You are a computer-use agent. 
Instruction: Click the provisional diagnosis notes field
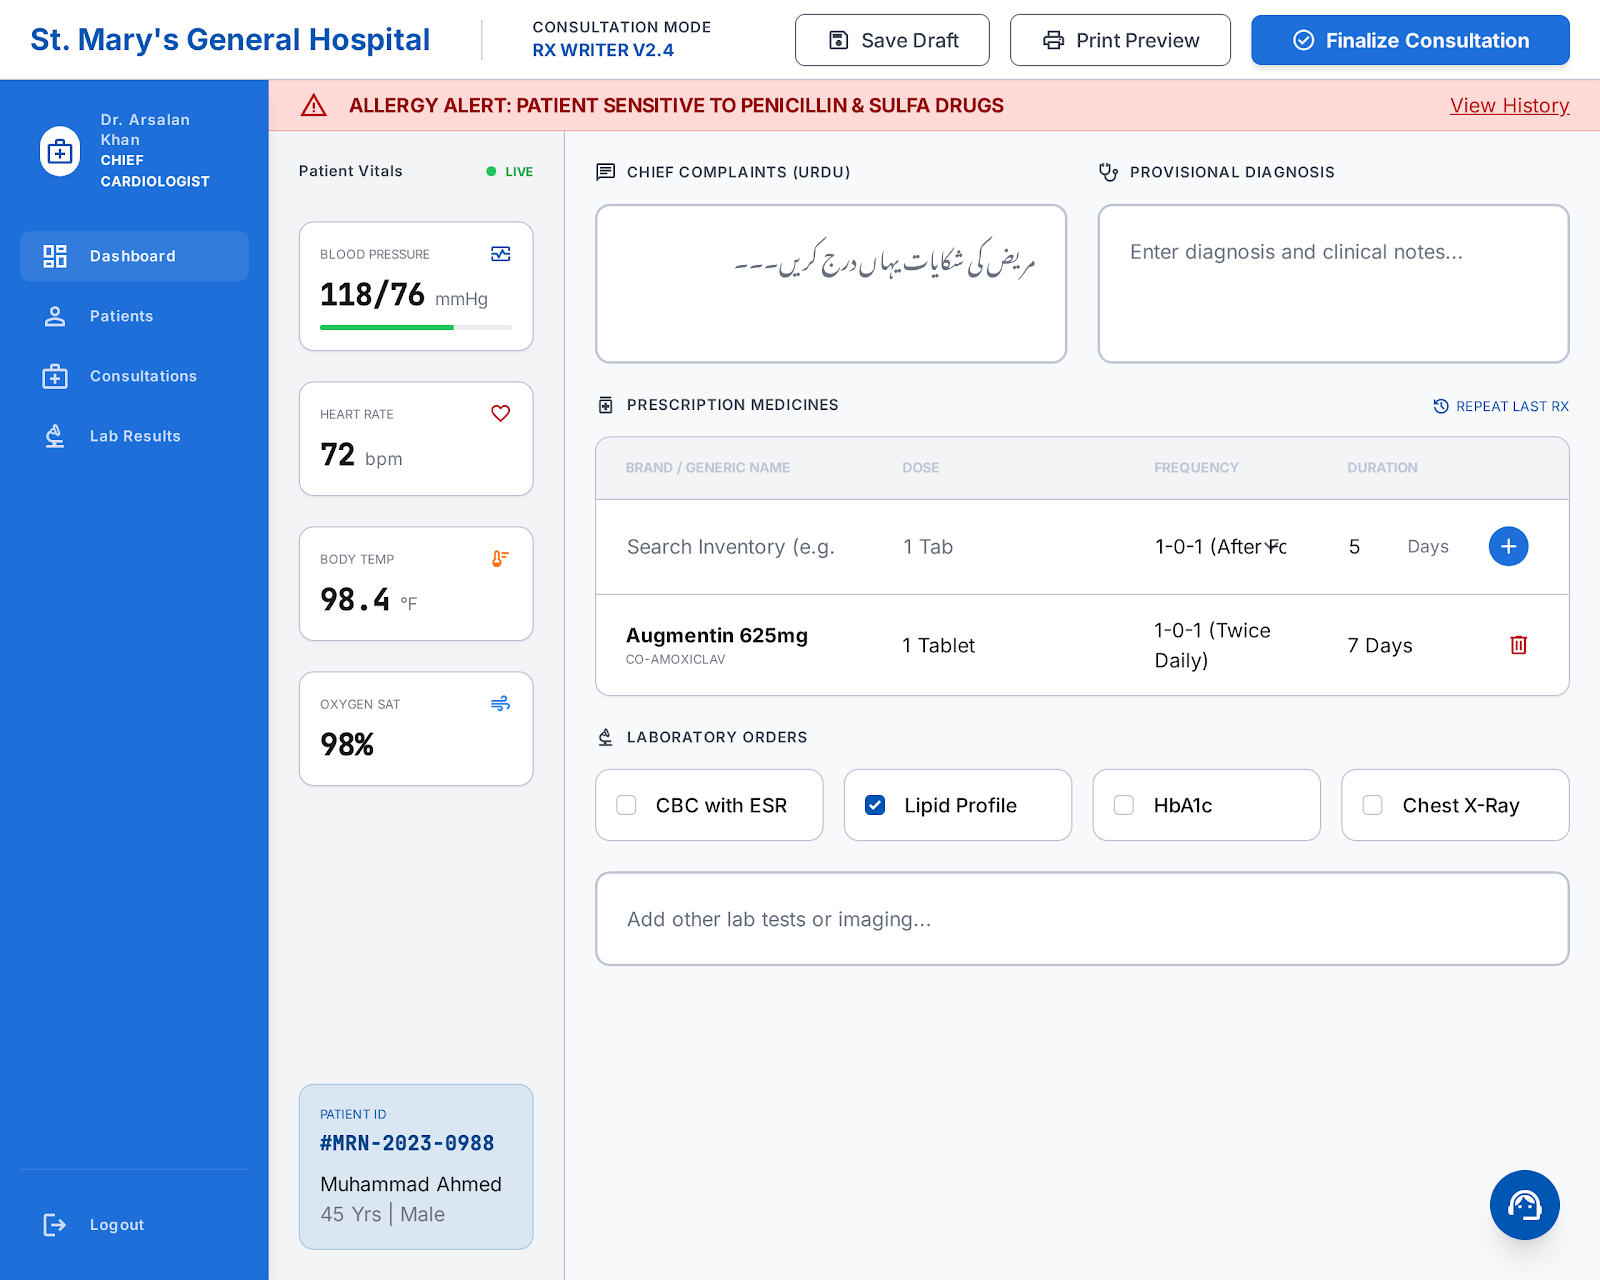(x=1333, y=284)
